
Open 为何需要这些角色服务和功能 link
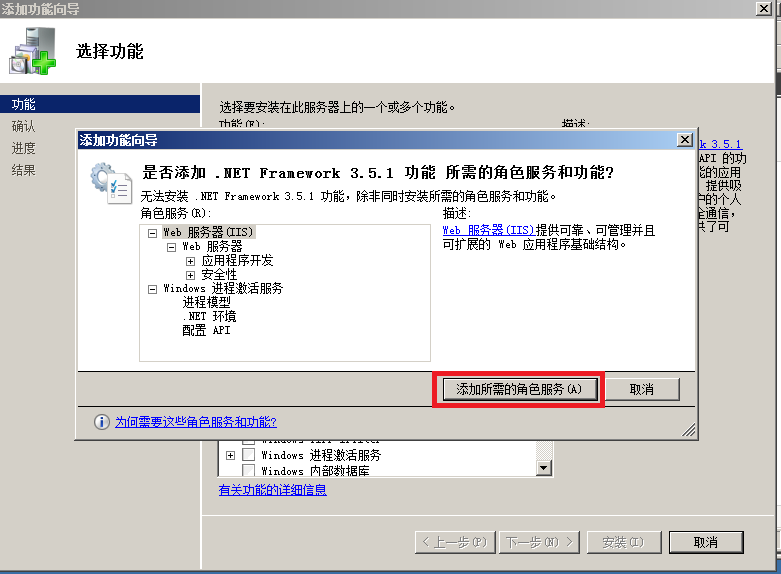click(x=196, y=422)
